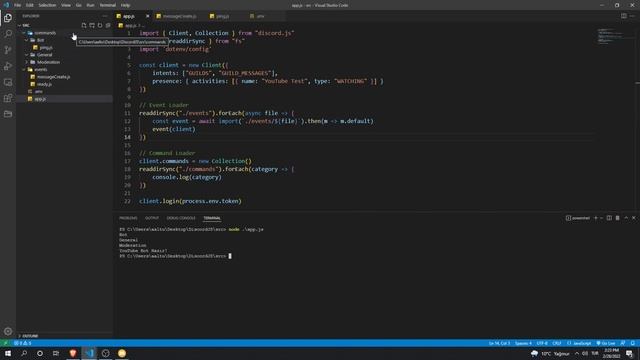The height and width of the screenshot is (360, 640).
Task: Close the terminal panel
Action: click(x=634, y=218)
